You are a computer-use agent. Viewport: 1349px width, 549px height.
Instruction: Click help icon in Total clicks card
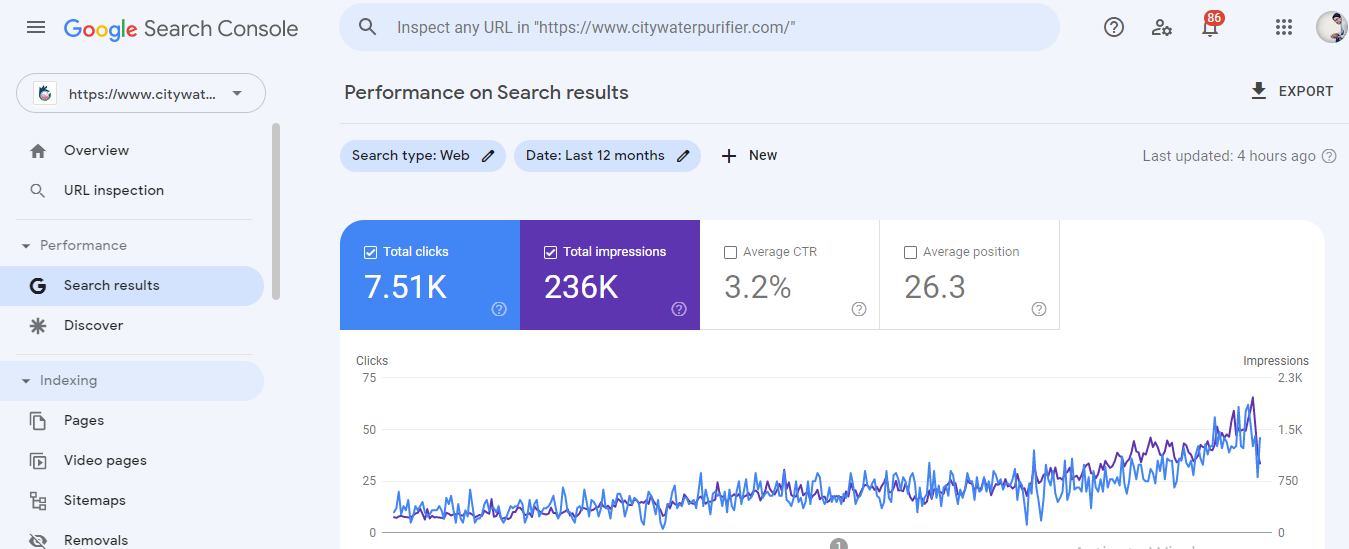[x=499, y=309]
